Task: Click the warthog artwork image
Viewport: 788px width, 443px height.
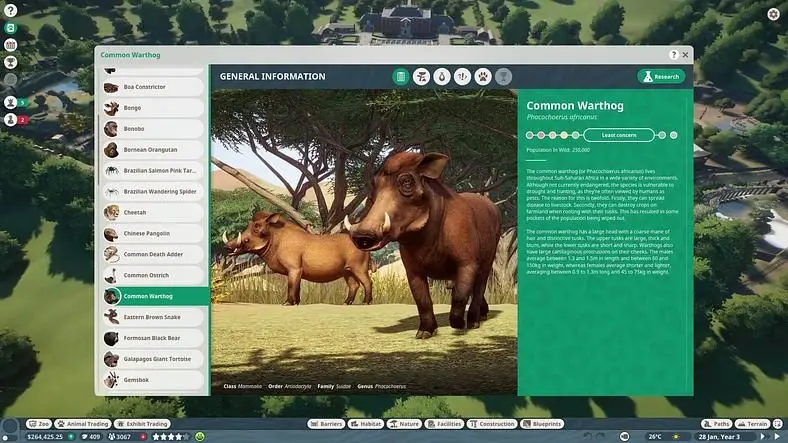Action: pyautogui.click(x=364, y=242)
